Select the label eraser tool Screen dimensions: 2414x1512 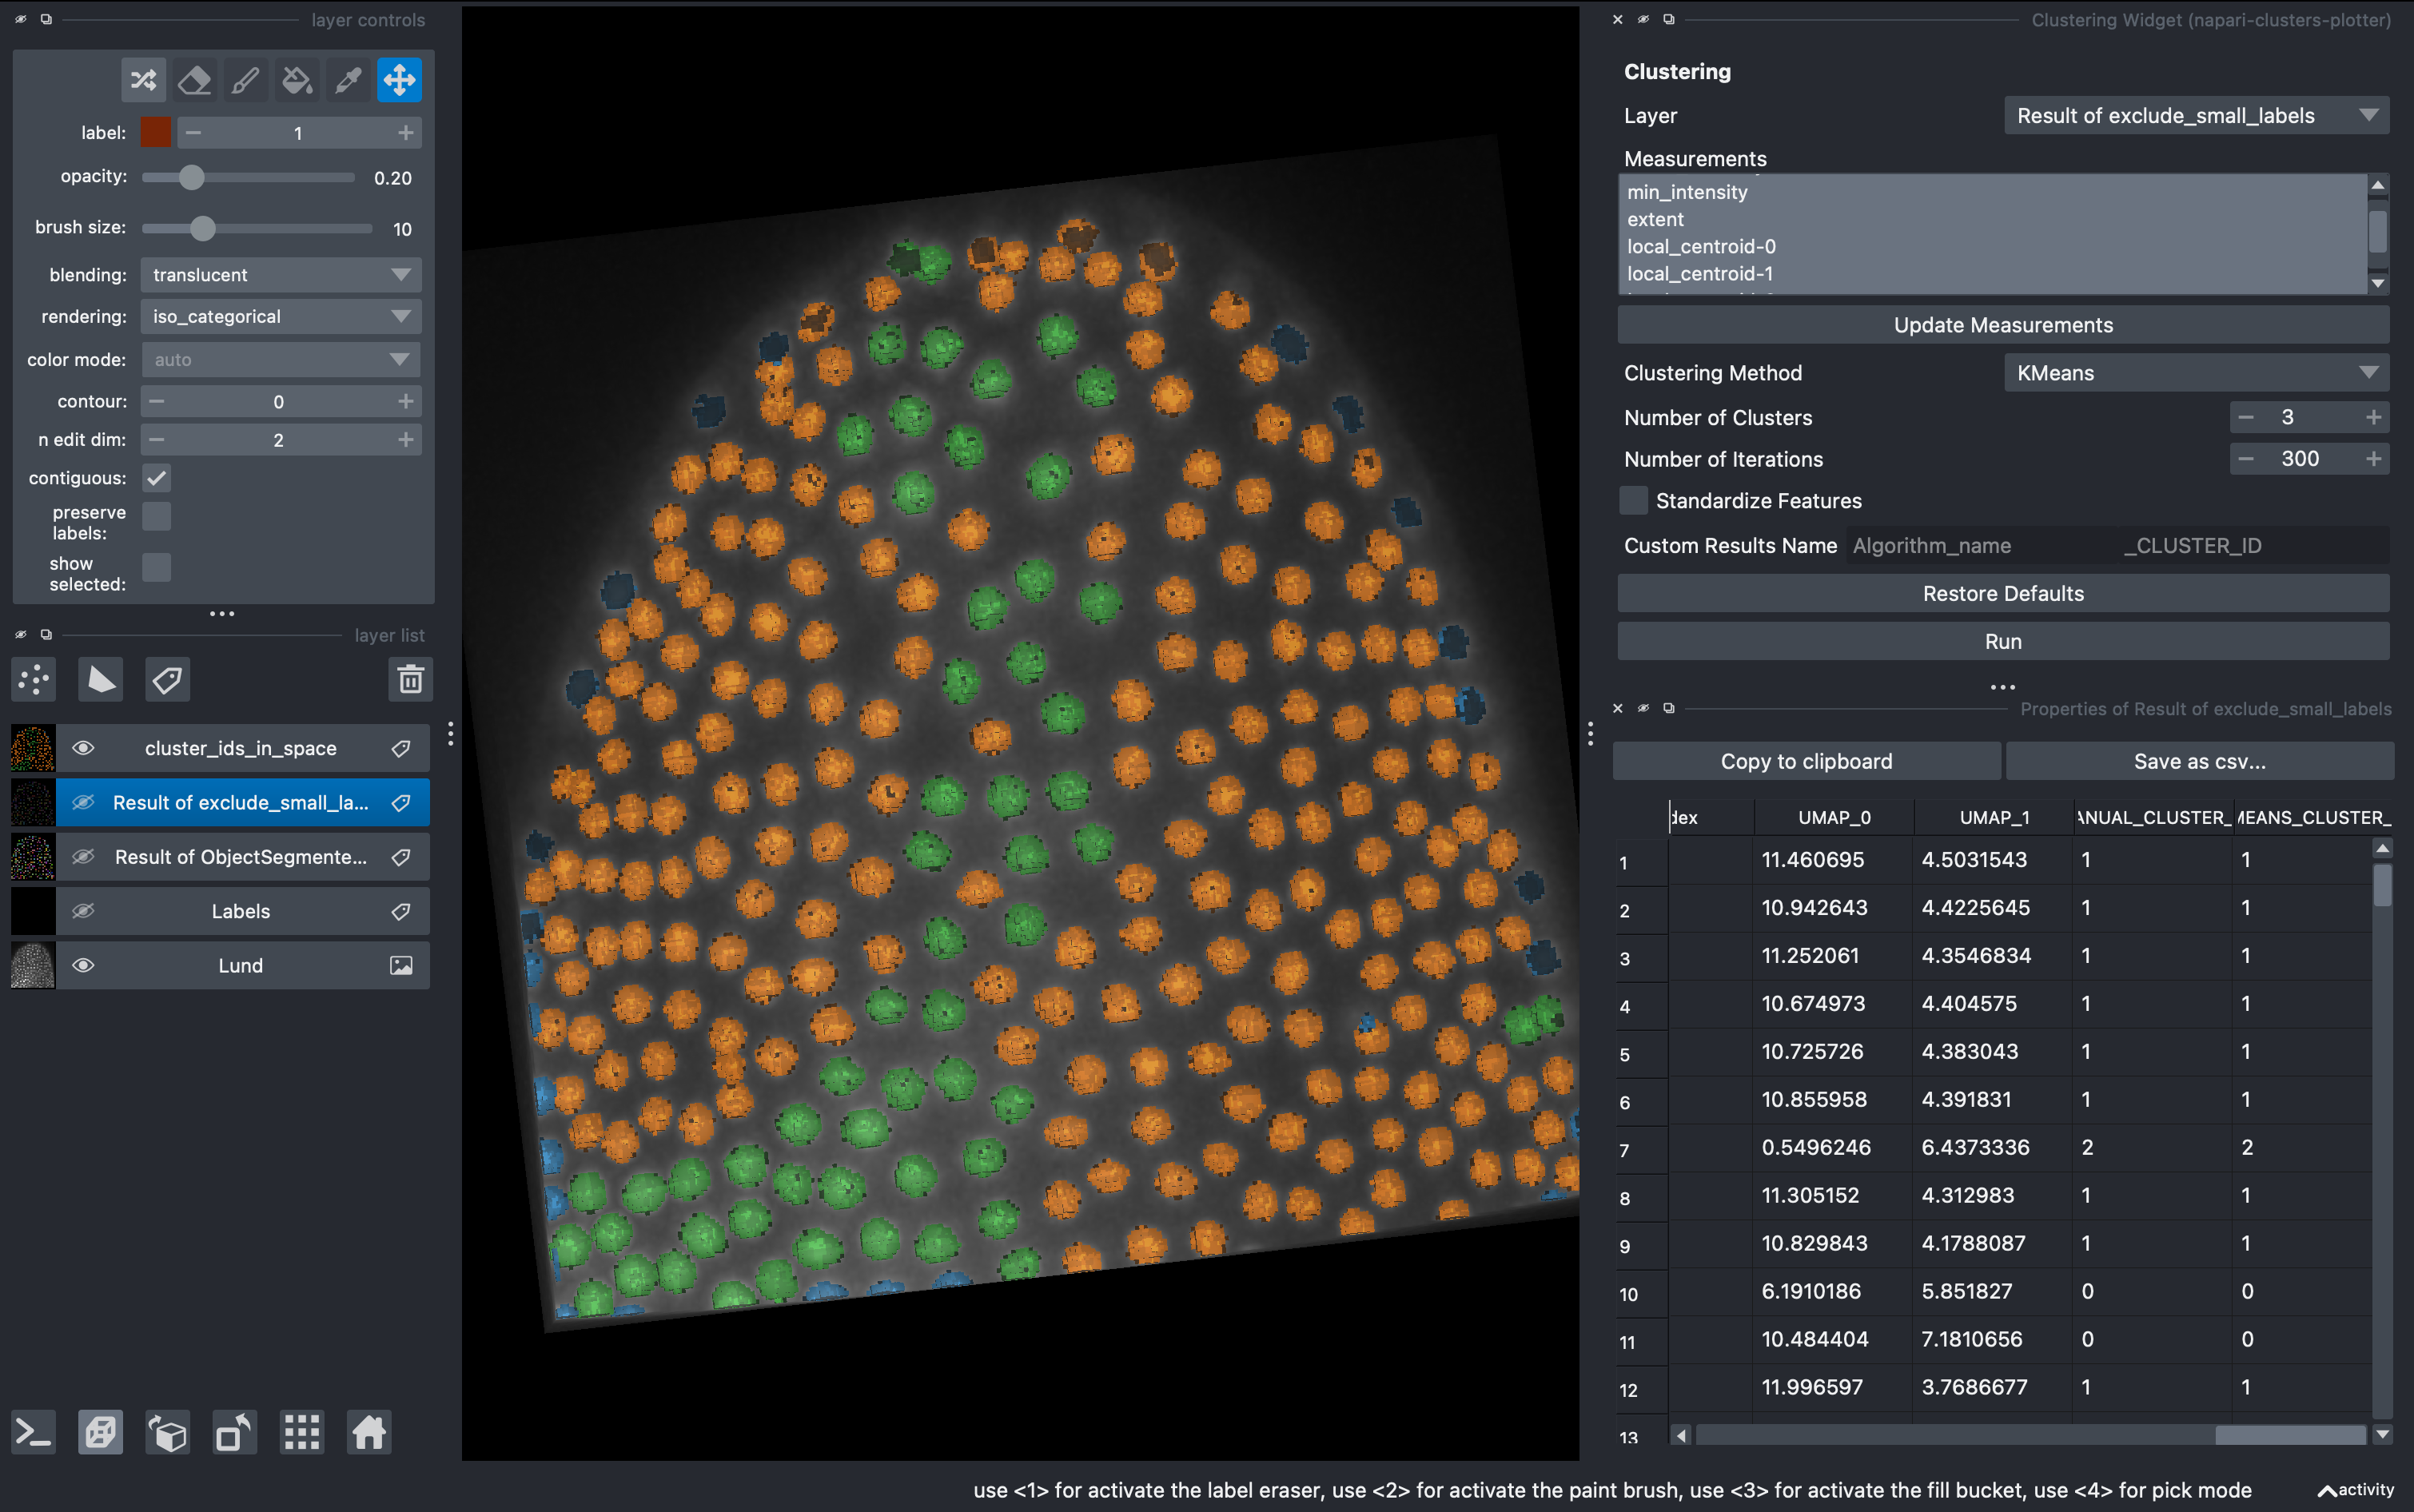tap(194, 80)
